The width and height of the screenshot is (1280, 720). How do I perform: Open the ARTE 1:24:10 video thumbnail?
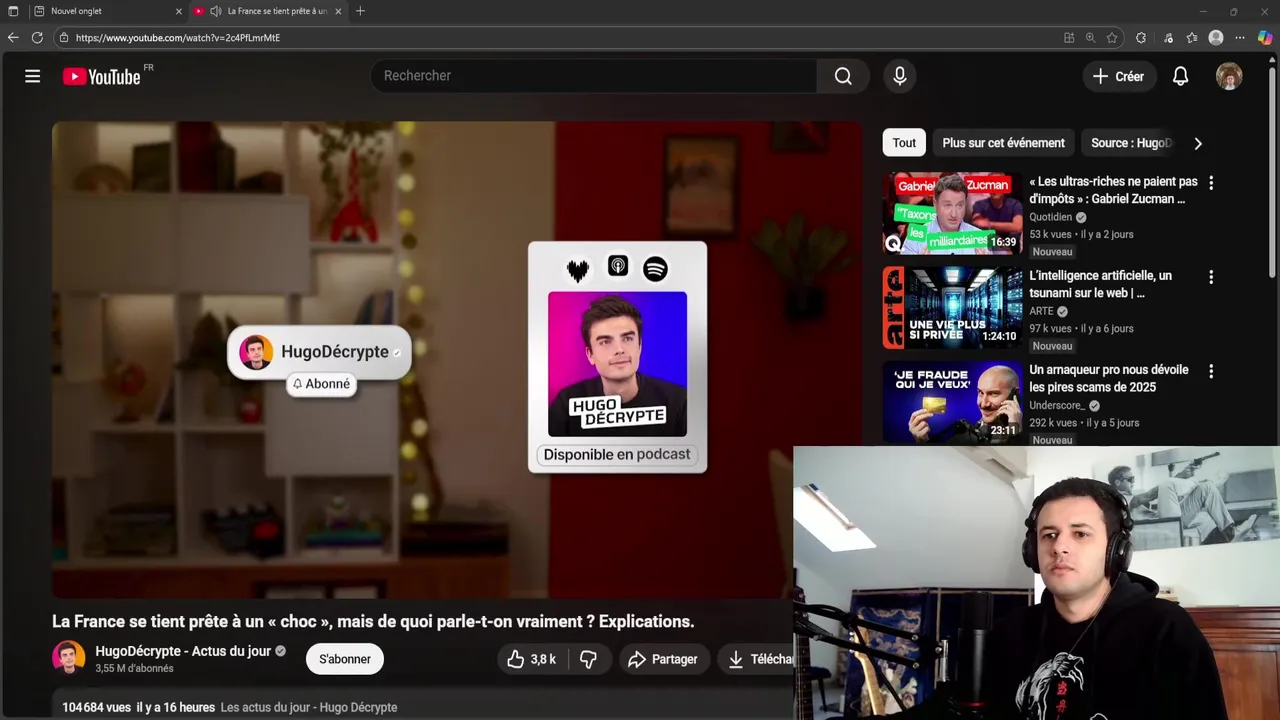coord(952,307)
